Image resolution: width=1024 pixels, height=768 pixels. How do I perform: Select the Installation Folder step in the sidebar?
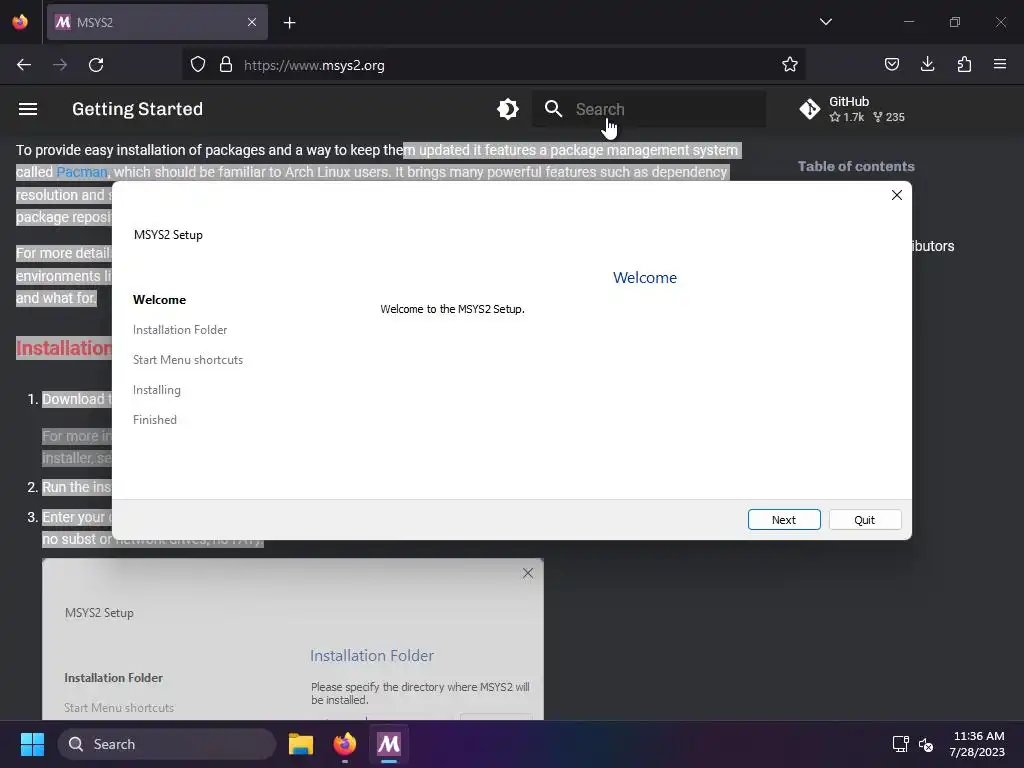click(180, 330)
